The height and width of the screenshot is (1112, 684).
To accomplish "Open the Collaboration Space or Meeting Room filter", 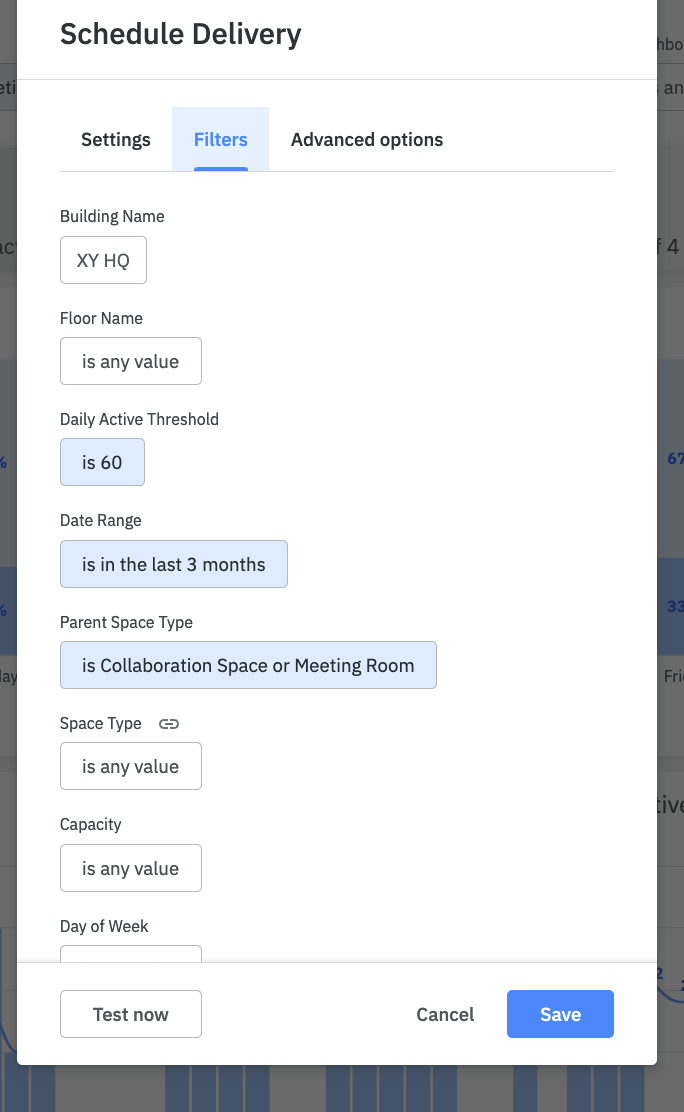I will tap(248, 665).
